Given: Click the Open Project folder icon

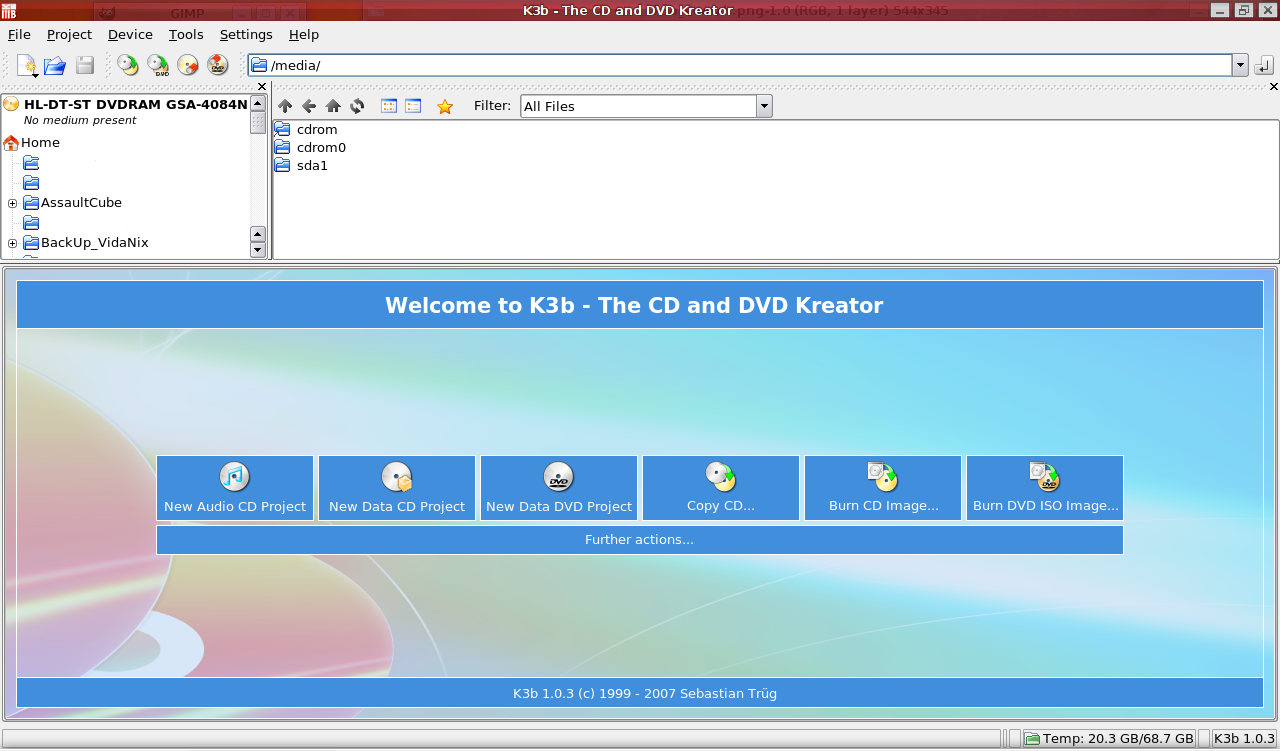Looking at the screenshot, I should [x=55, y=66].
